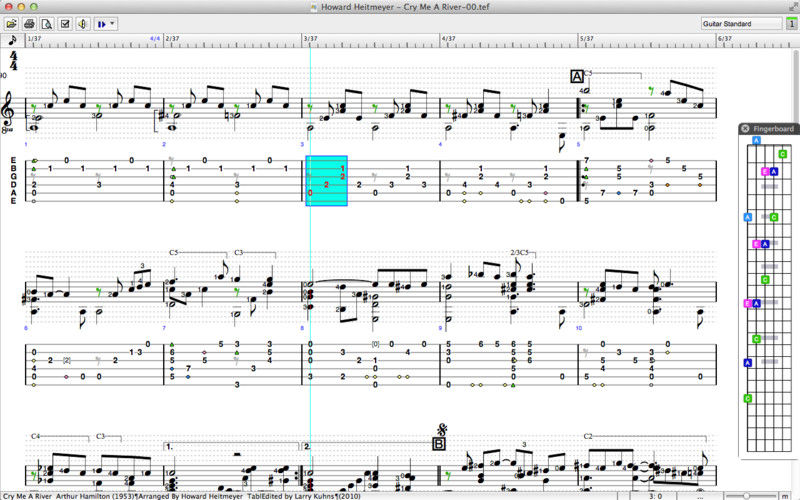Click measure number 10 below the staff
800x500 pixels.
click(579, 328)
